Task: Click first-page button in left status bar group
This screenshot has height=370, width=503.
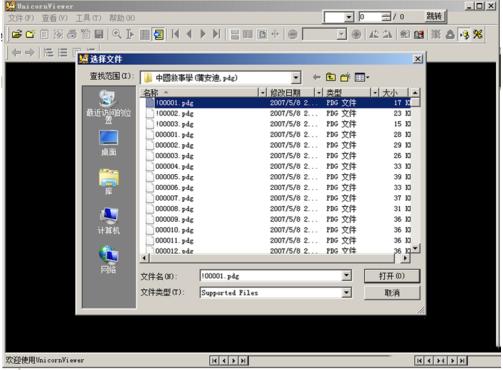Action: pyautogui.click(x=214, y=360)
